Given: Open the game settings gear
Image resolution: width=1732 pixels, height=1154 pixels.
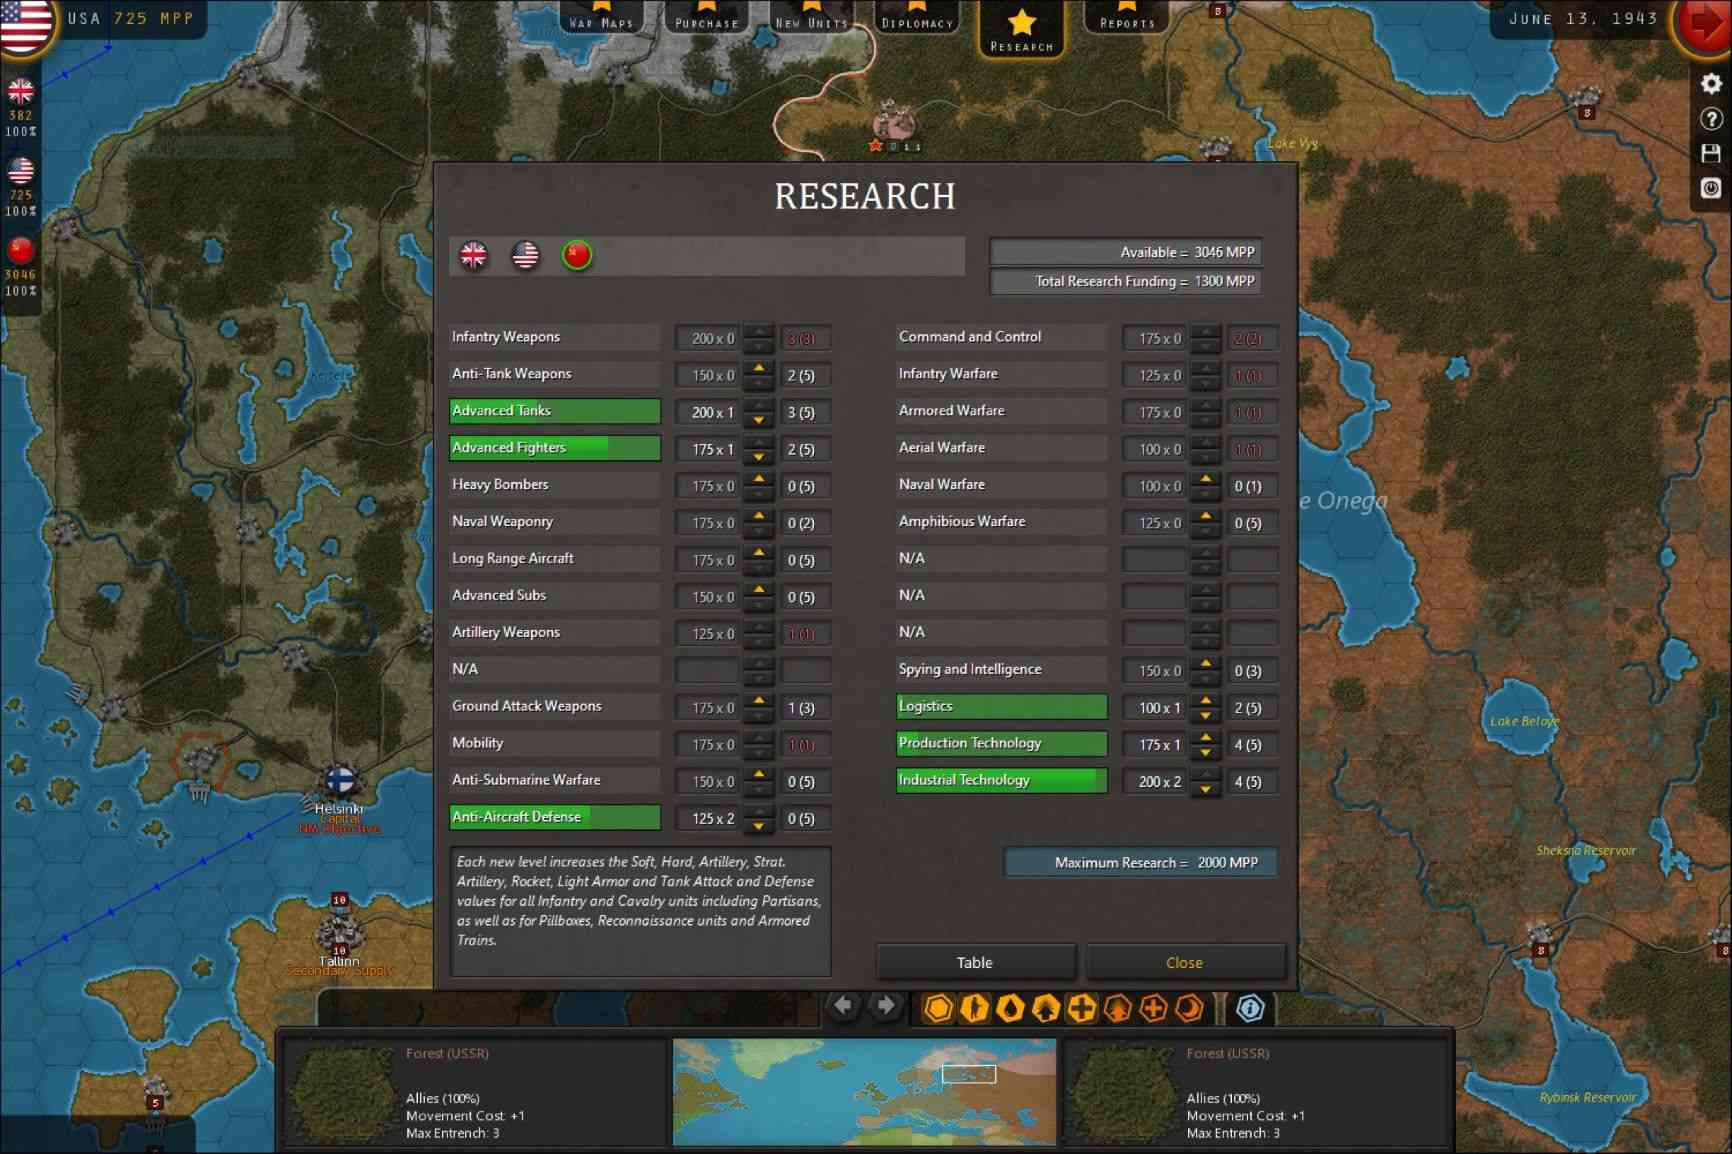Looking at the screenshot, I should 1711,84.
